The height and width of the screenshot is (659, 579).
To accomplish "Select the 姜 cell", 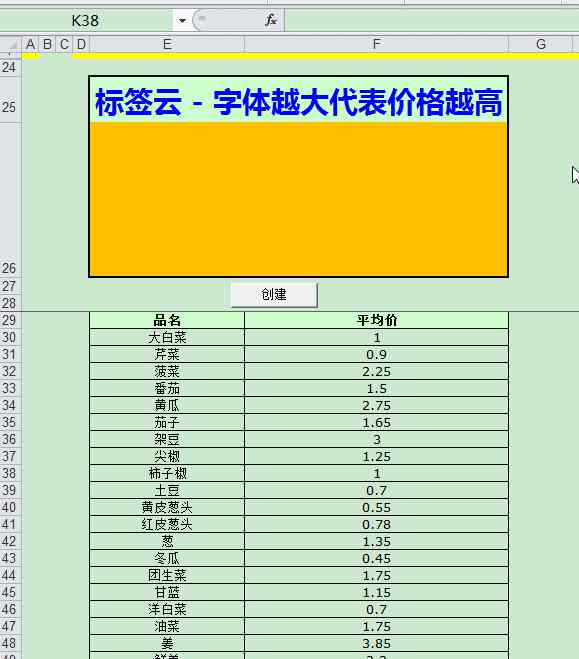I will coord(167,643).
